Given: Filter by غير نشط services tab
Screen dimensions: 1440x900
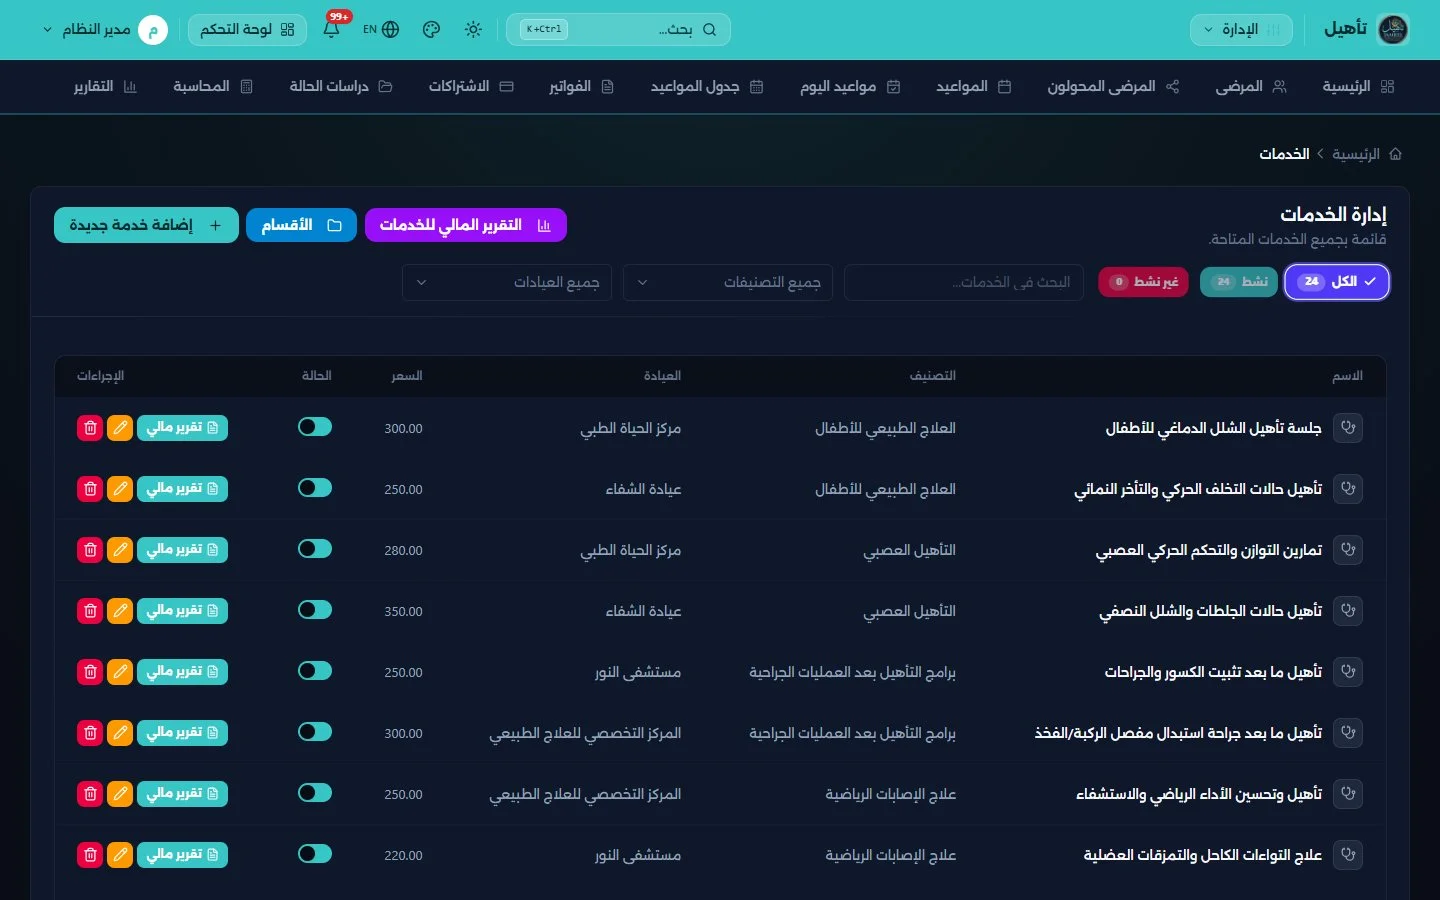Looking at the screenshot, I should (x=1143, y=282).
